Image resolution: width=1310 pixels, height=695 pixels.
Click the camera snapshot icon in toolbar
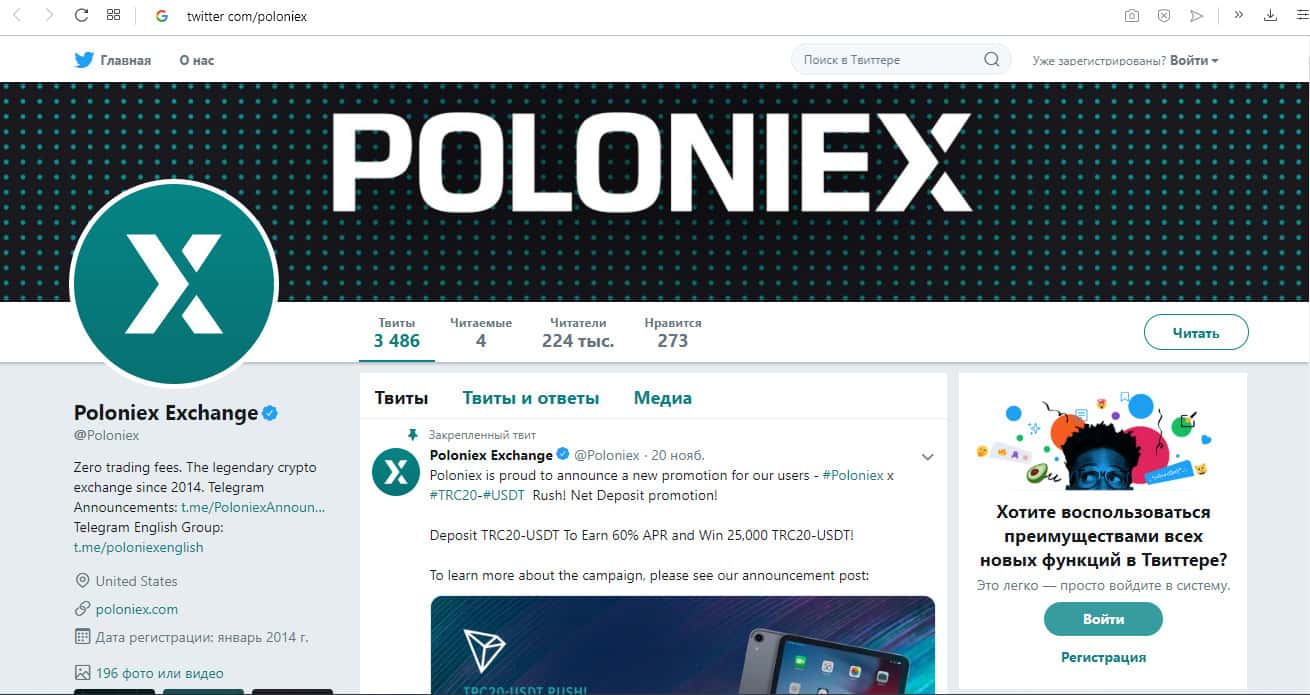coord(1131,16)
